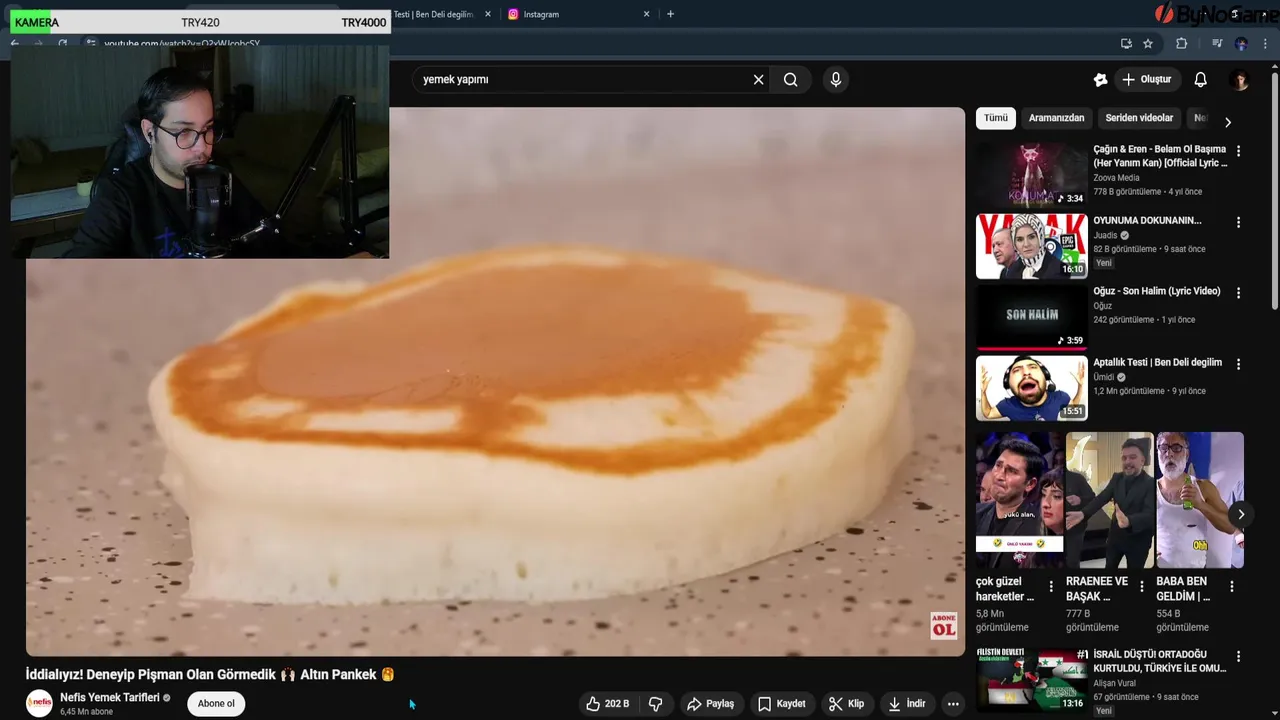1280x720 pixels.
Task: Open the Chrome three-dot menu
Action: 1266,43
